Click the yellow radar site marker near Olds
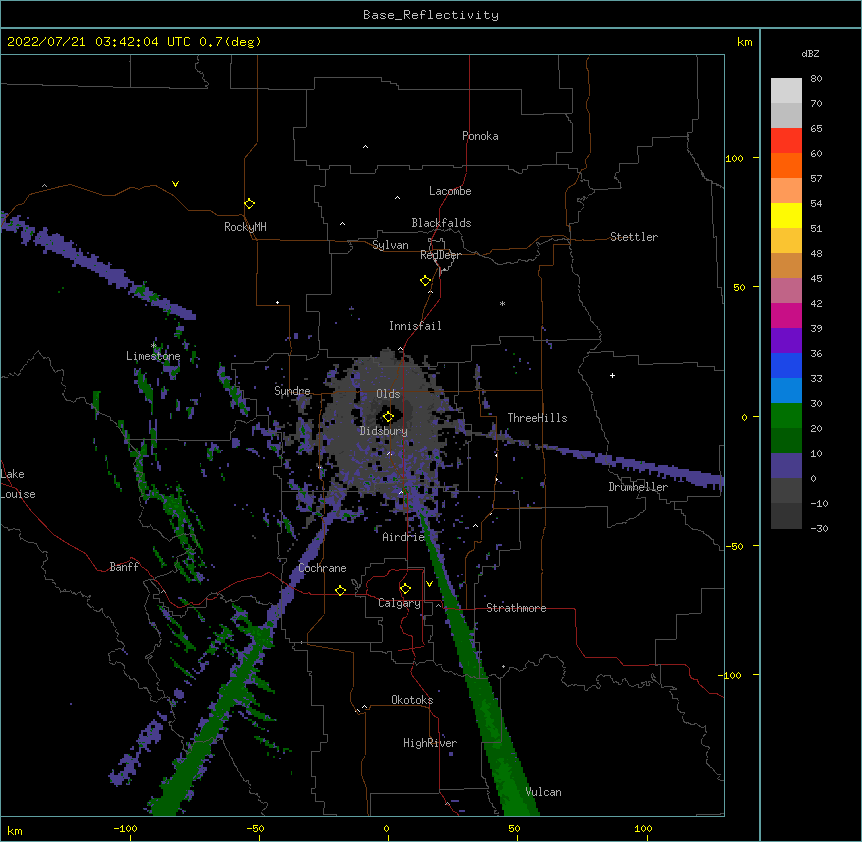 pyautogui.click(x=388, y=417)
